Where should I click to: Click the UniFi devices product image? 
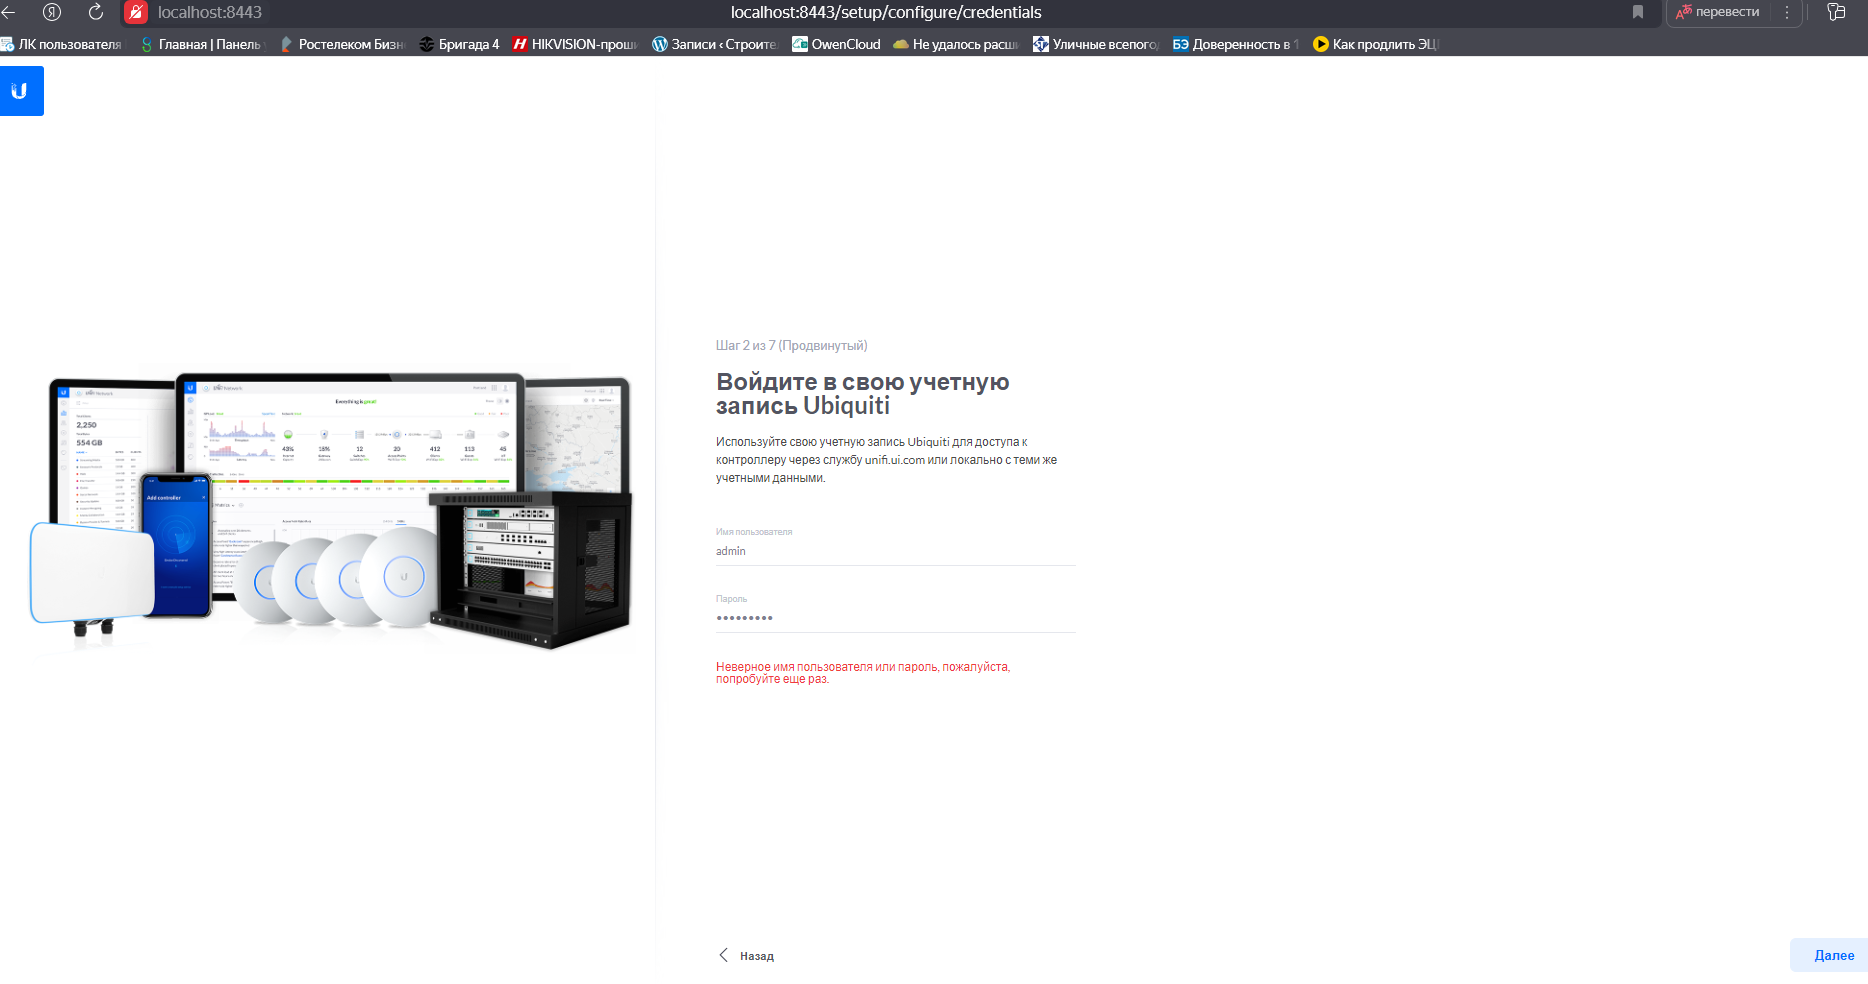click(x=330, y=512)
